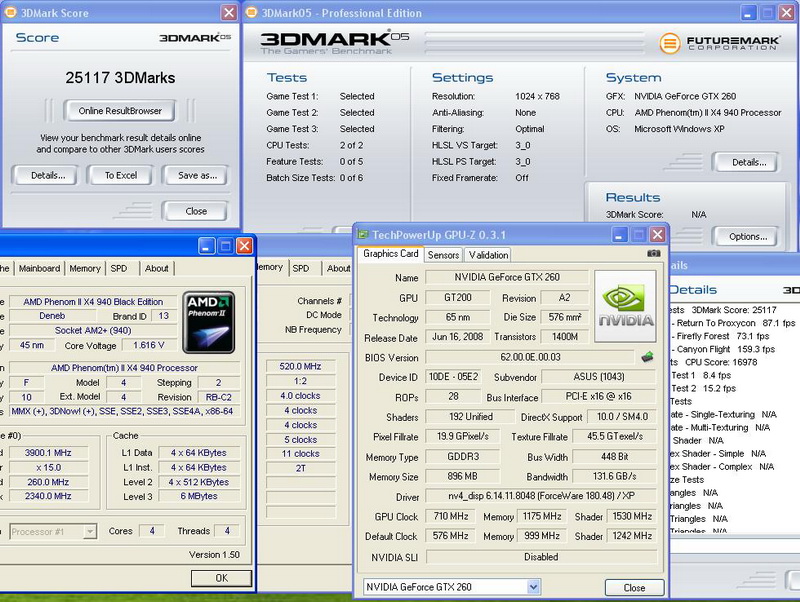Close the GPU-Z window with X

[x=658, y=235]
